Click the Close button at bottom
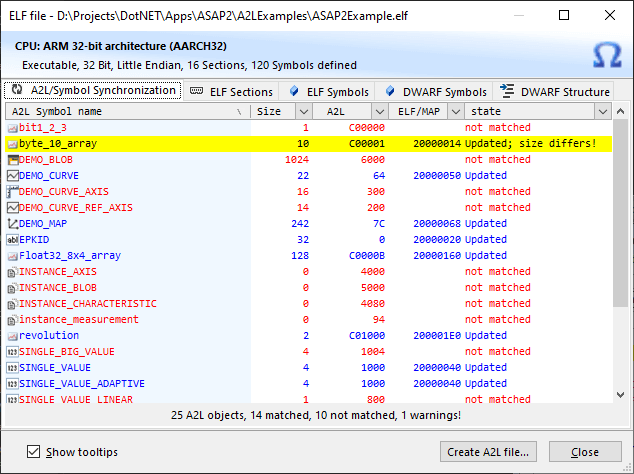The width and height of the screenshot is (634, 474). (x=585, y=452)
